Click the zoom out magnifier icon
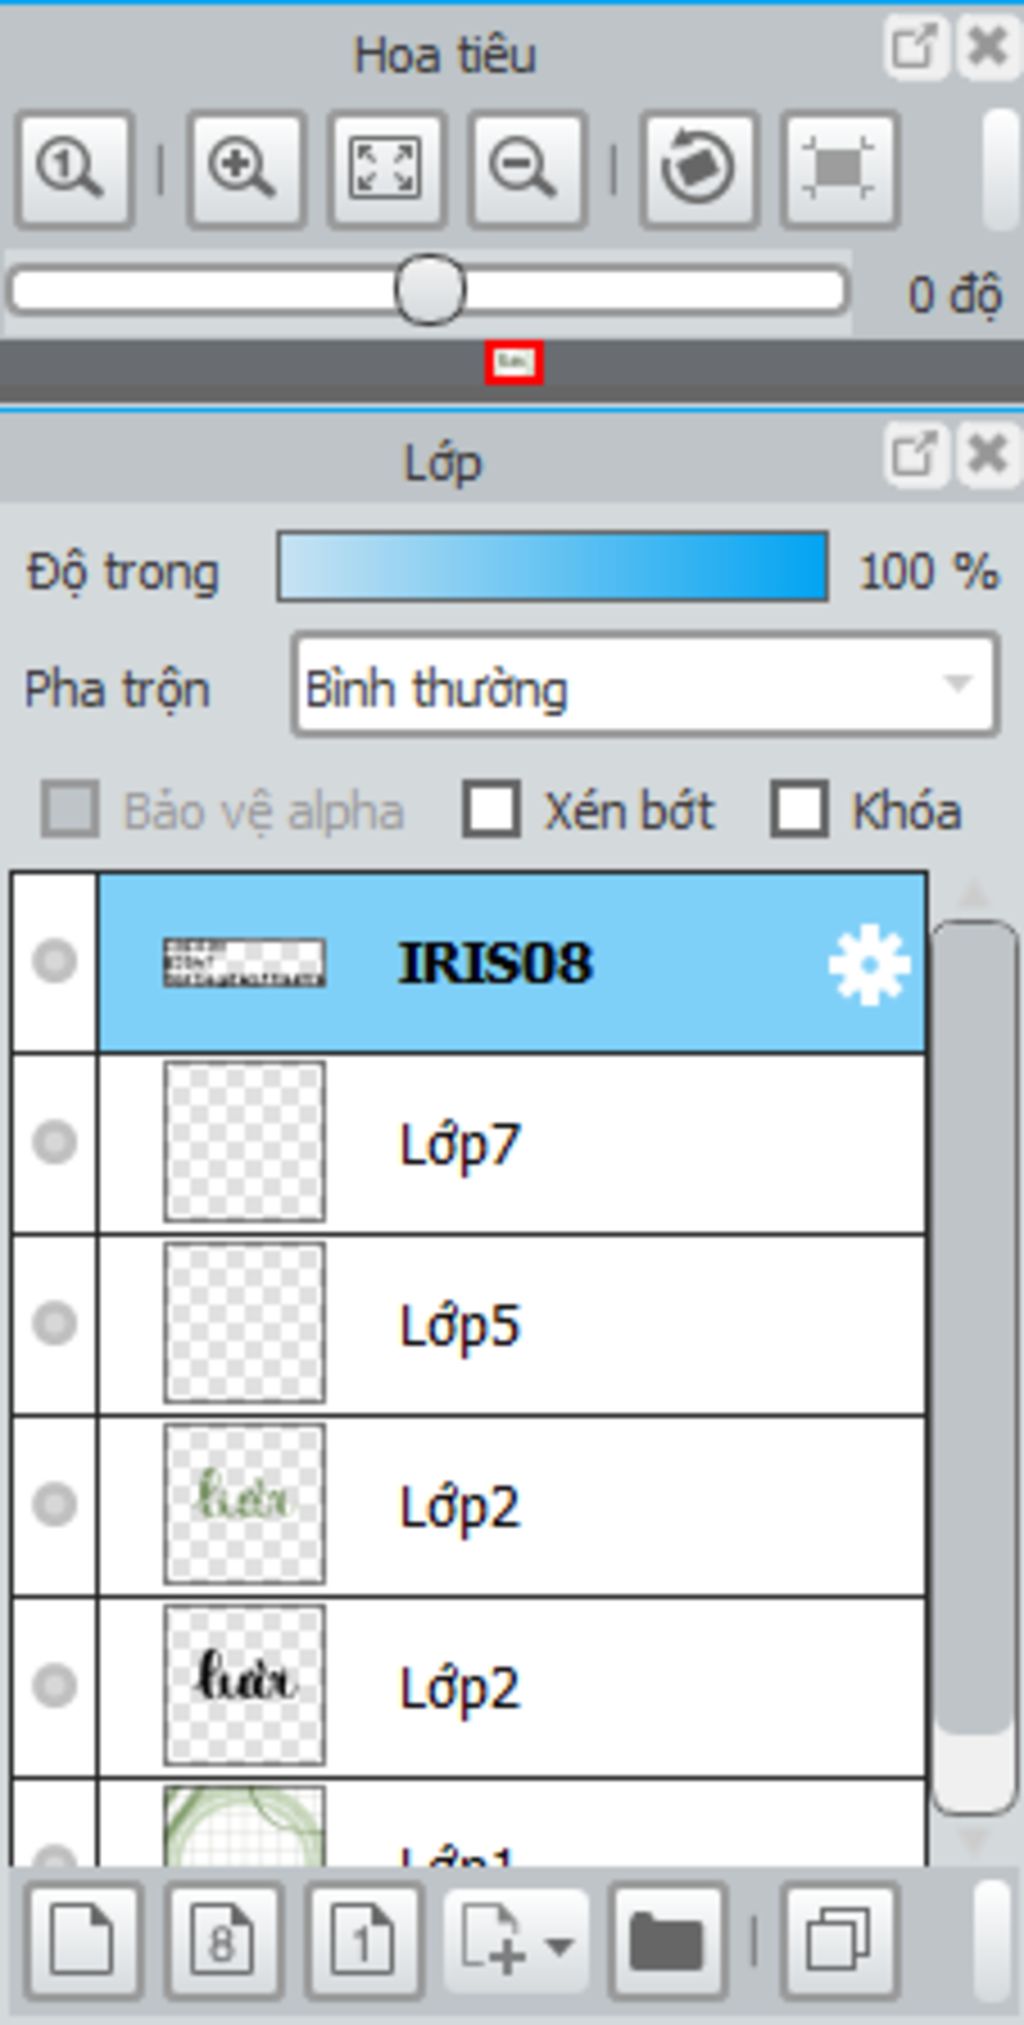This screenshot has height=2025, width=1024. pyautogui.click(x=528, y=169)
